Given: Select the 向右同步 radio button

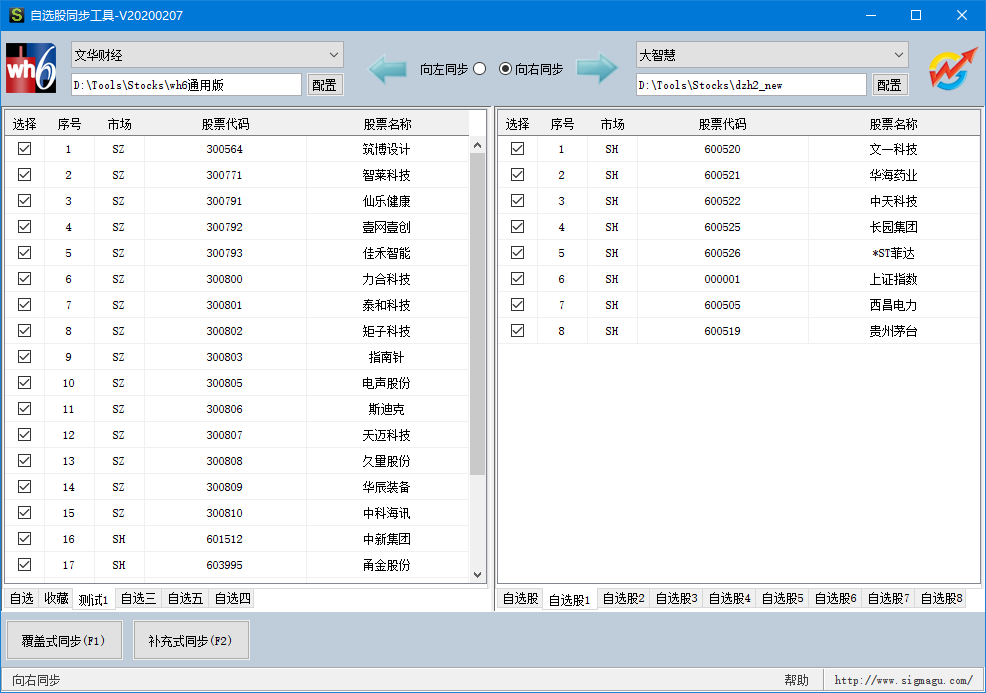Looking at the screenshot, I should (505, 69).
